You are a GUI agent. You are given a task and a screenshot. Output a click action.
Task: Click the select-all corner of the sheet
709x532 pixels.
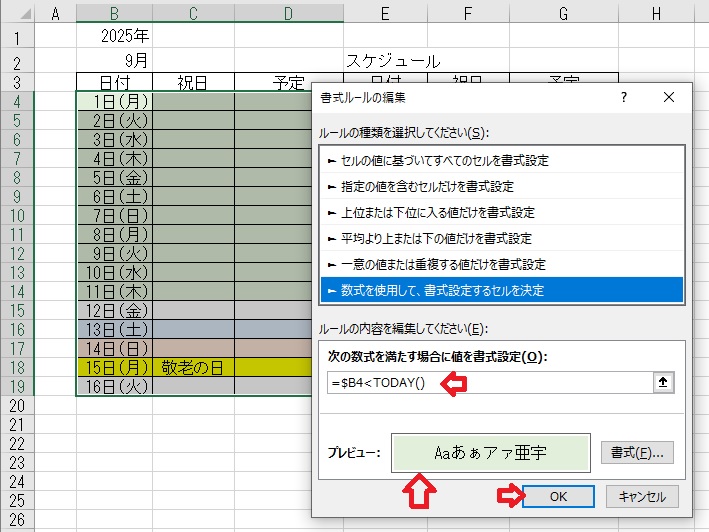pyautogui.click(x=17, y=12)
